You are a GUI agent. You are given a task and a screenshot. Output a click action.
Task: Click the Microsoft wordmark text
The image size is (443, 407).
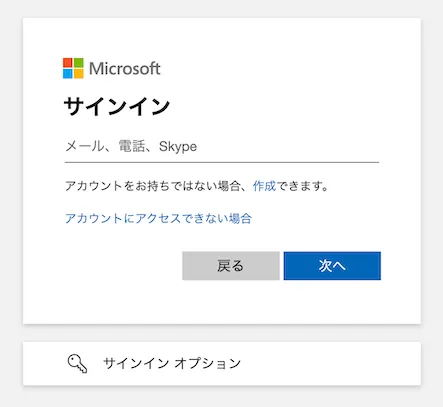125,69
